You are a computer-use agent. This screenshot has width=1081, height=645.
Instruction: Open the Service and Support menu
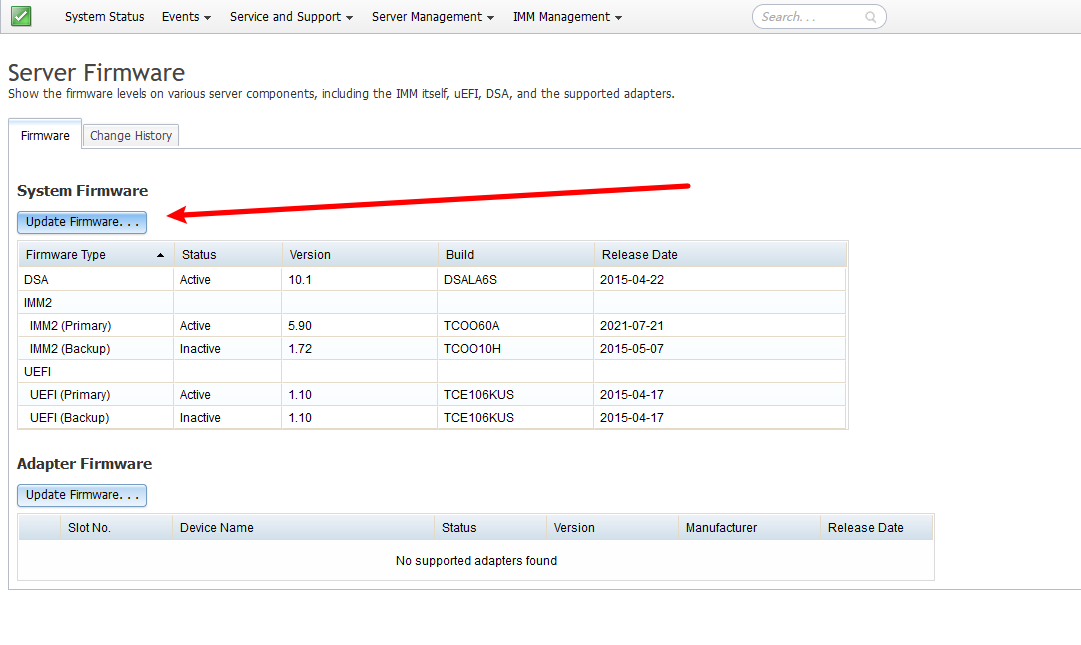pos(291,17)
